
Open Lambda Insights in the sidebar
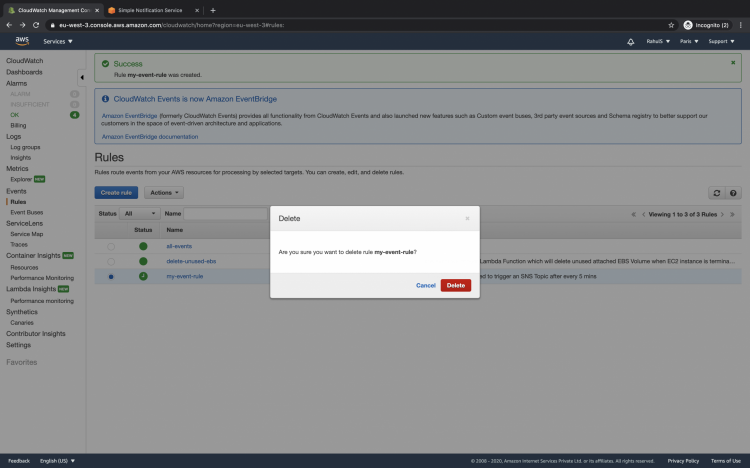(x=31, y=289)
